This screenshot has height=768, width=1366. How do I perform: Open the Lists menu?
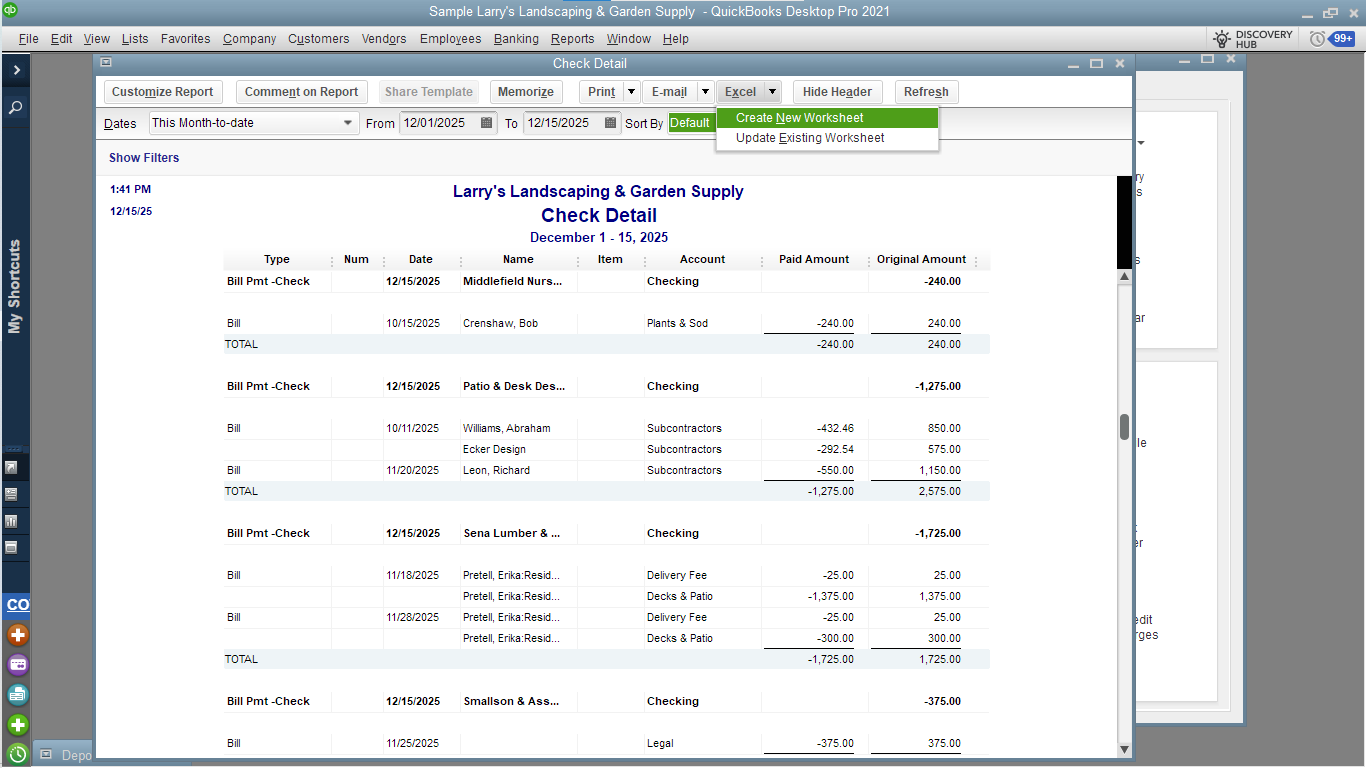click(x=135, y=39)
